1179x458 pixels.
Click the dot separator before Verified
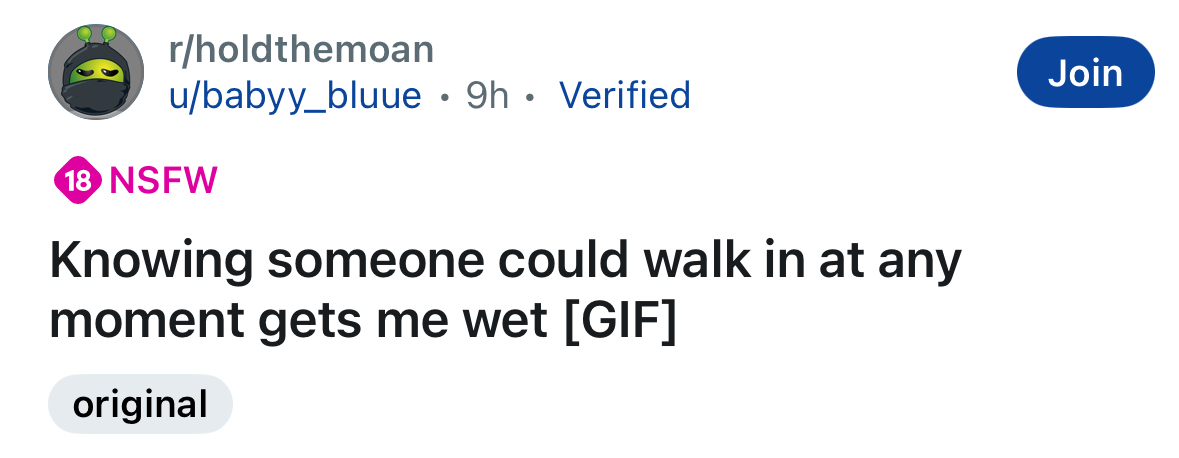point(531,97)
